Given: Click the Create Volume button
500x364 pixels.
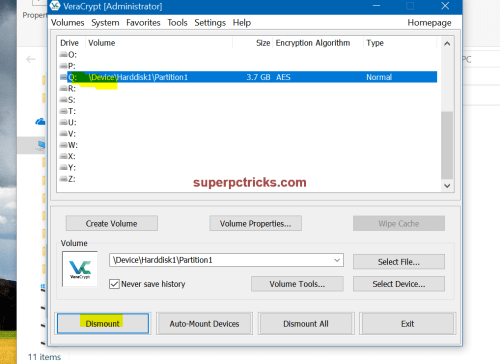Looking at the screenshot, I should coord(112,223).
